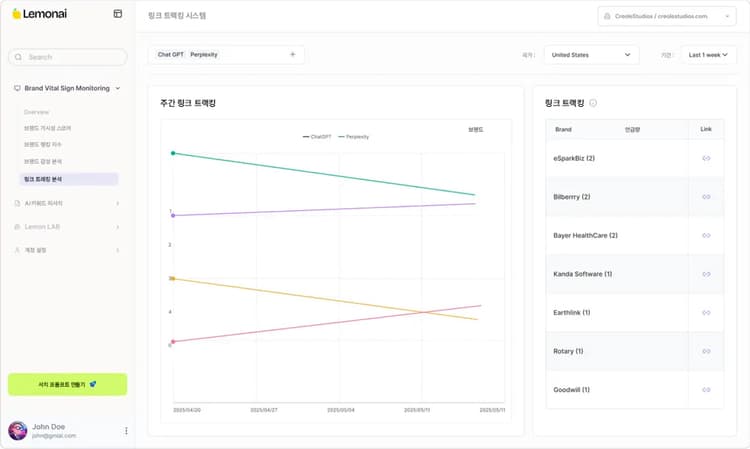Click the Search input field
This screenshot has height=449, width=750.
(x=70, y=57)
